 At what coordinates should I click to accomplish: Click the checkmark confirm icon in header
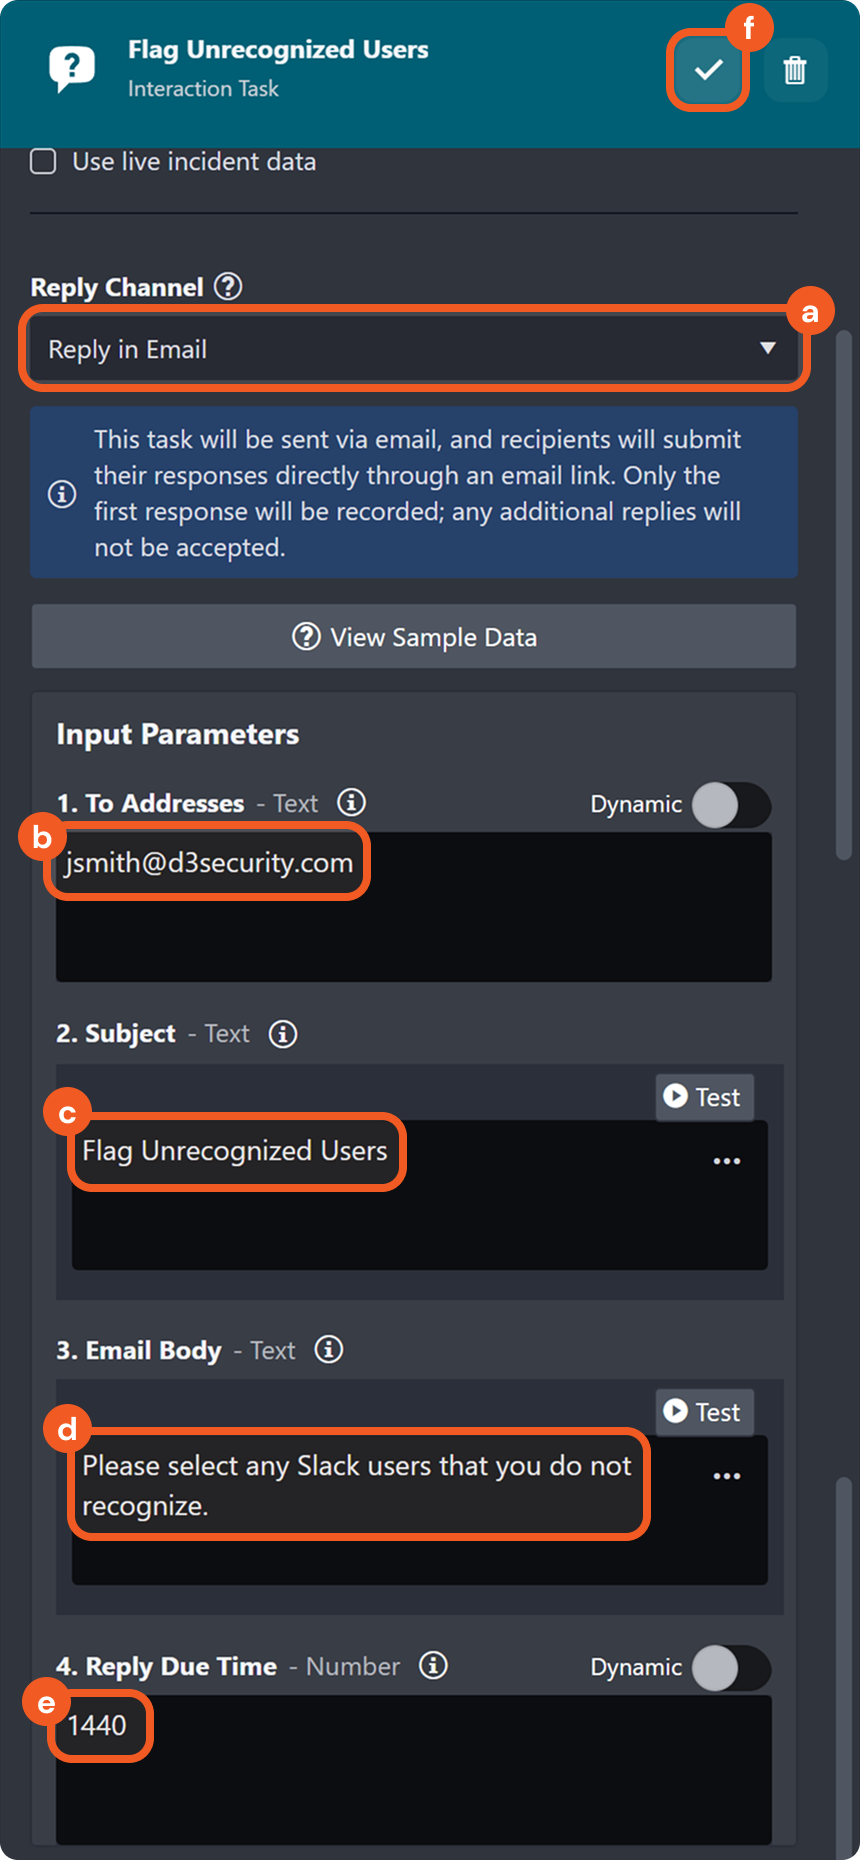(x=708, y=70)
